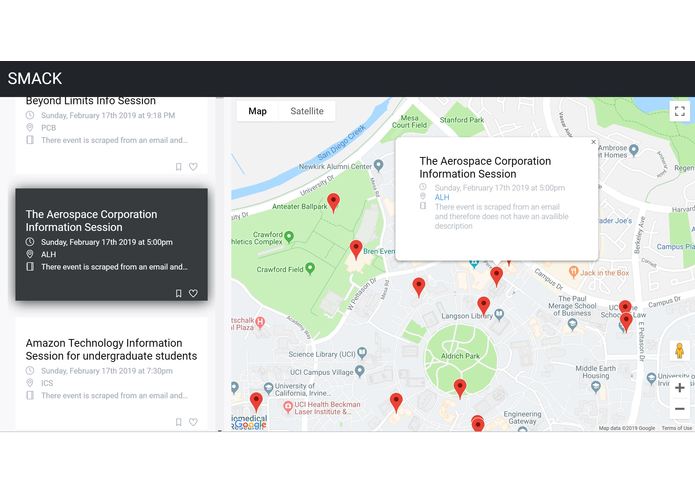Click Langson Library place pin
695x494 pixels.
pyautogui.click(x=499, y=315)
